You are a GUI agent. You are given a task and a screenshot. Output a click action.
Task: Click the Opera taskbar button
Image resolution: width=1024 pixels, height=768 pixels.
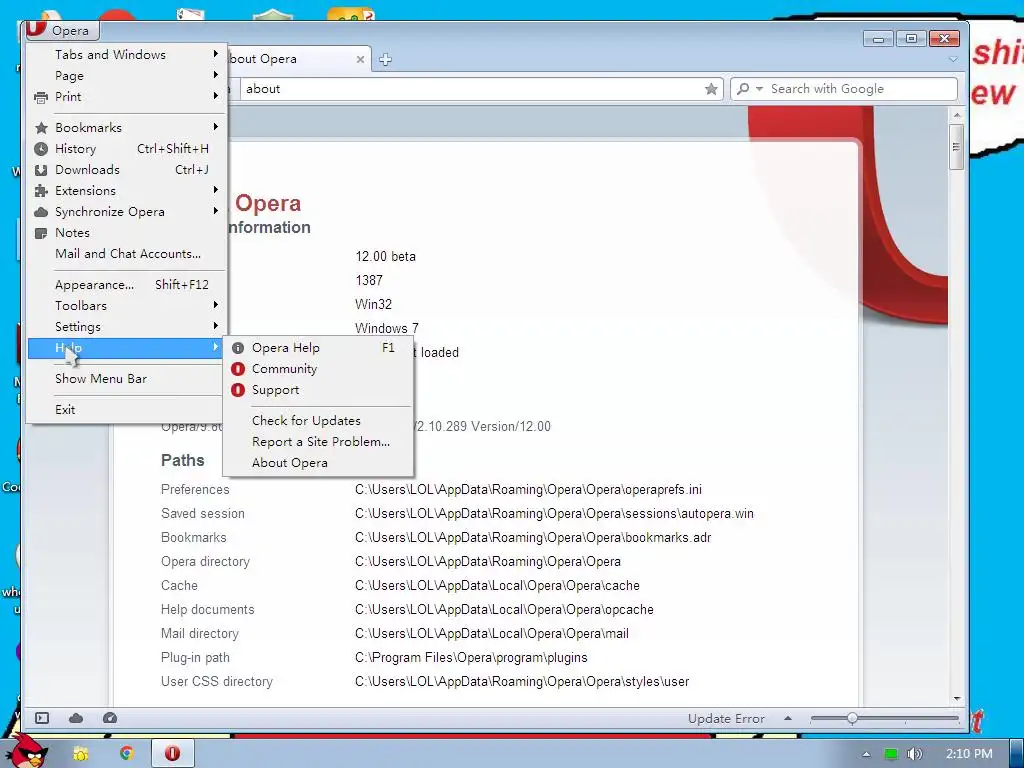click(173, 753)
